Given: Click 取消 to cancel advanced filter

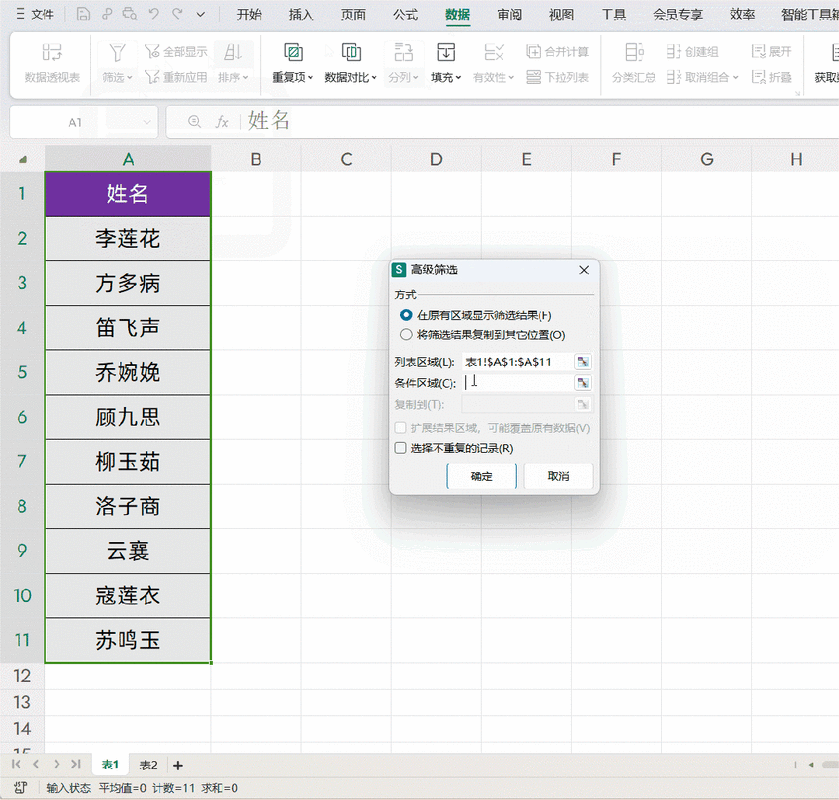Looking at the screenshot, I should click(x=559, y=476).
